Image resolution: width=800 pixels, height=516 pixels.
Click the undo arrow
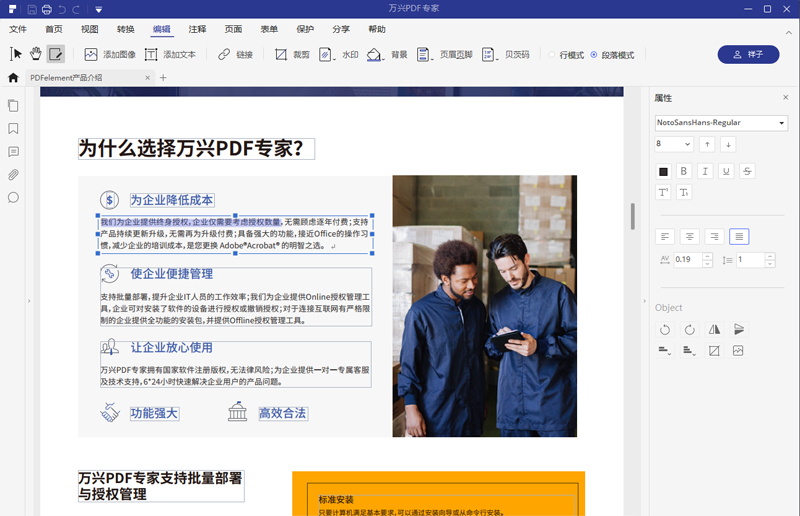(62, 9)
